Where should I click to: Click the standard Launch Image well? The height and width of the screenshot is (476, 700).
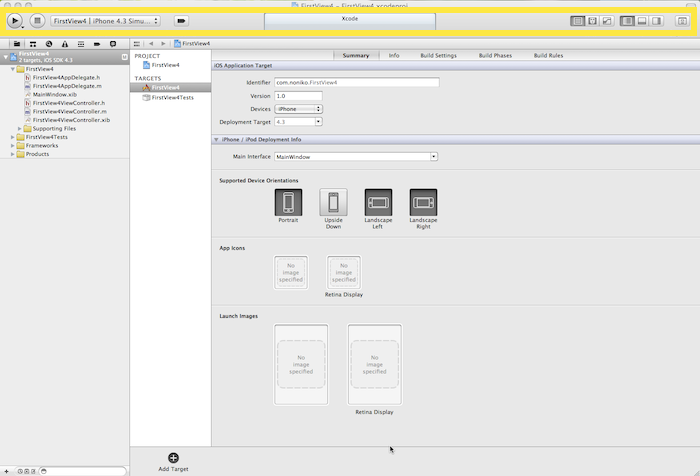301,364
